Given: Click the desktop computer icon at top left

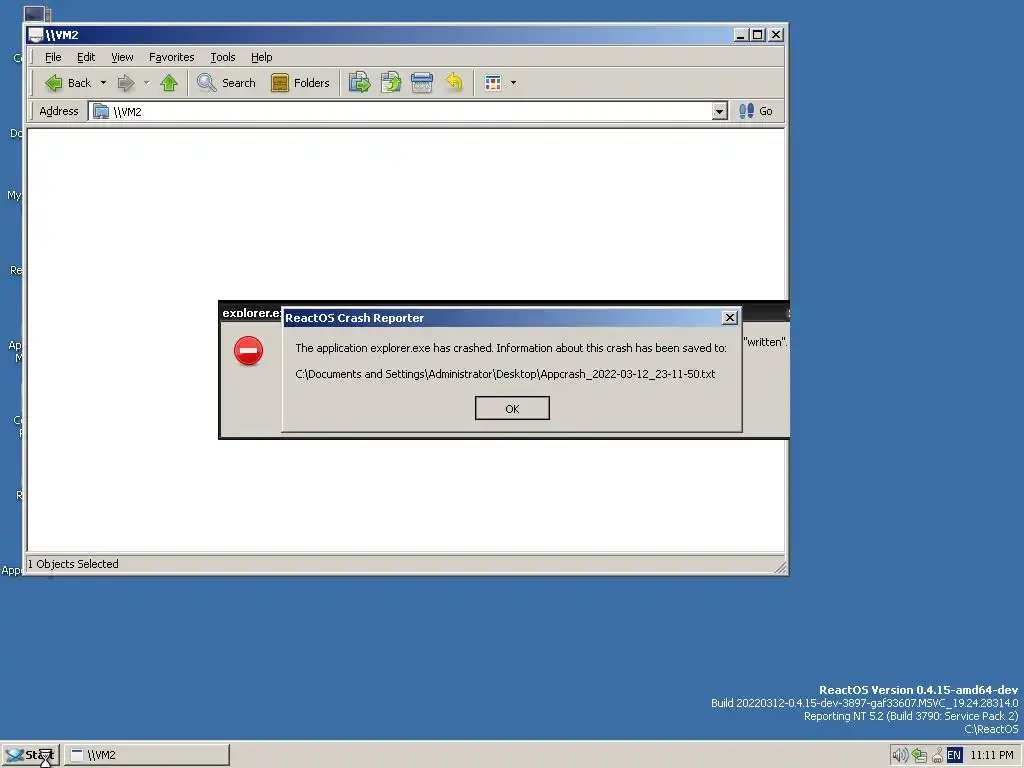Looking at the screenshot, I should pos(37,13).
